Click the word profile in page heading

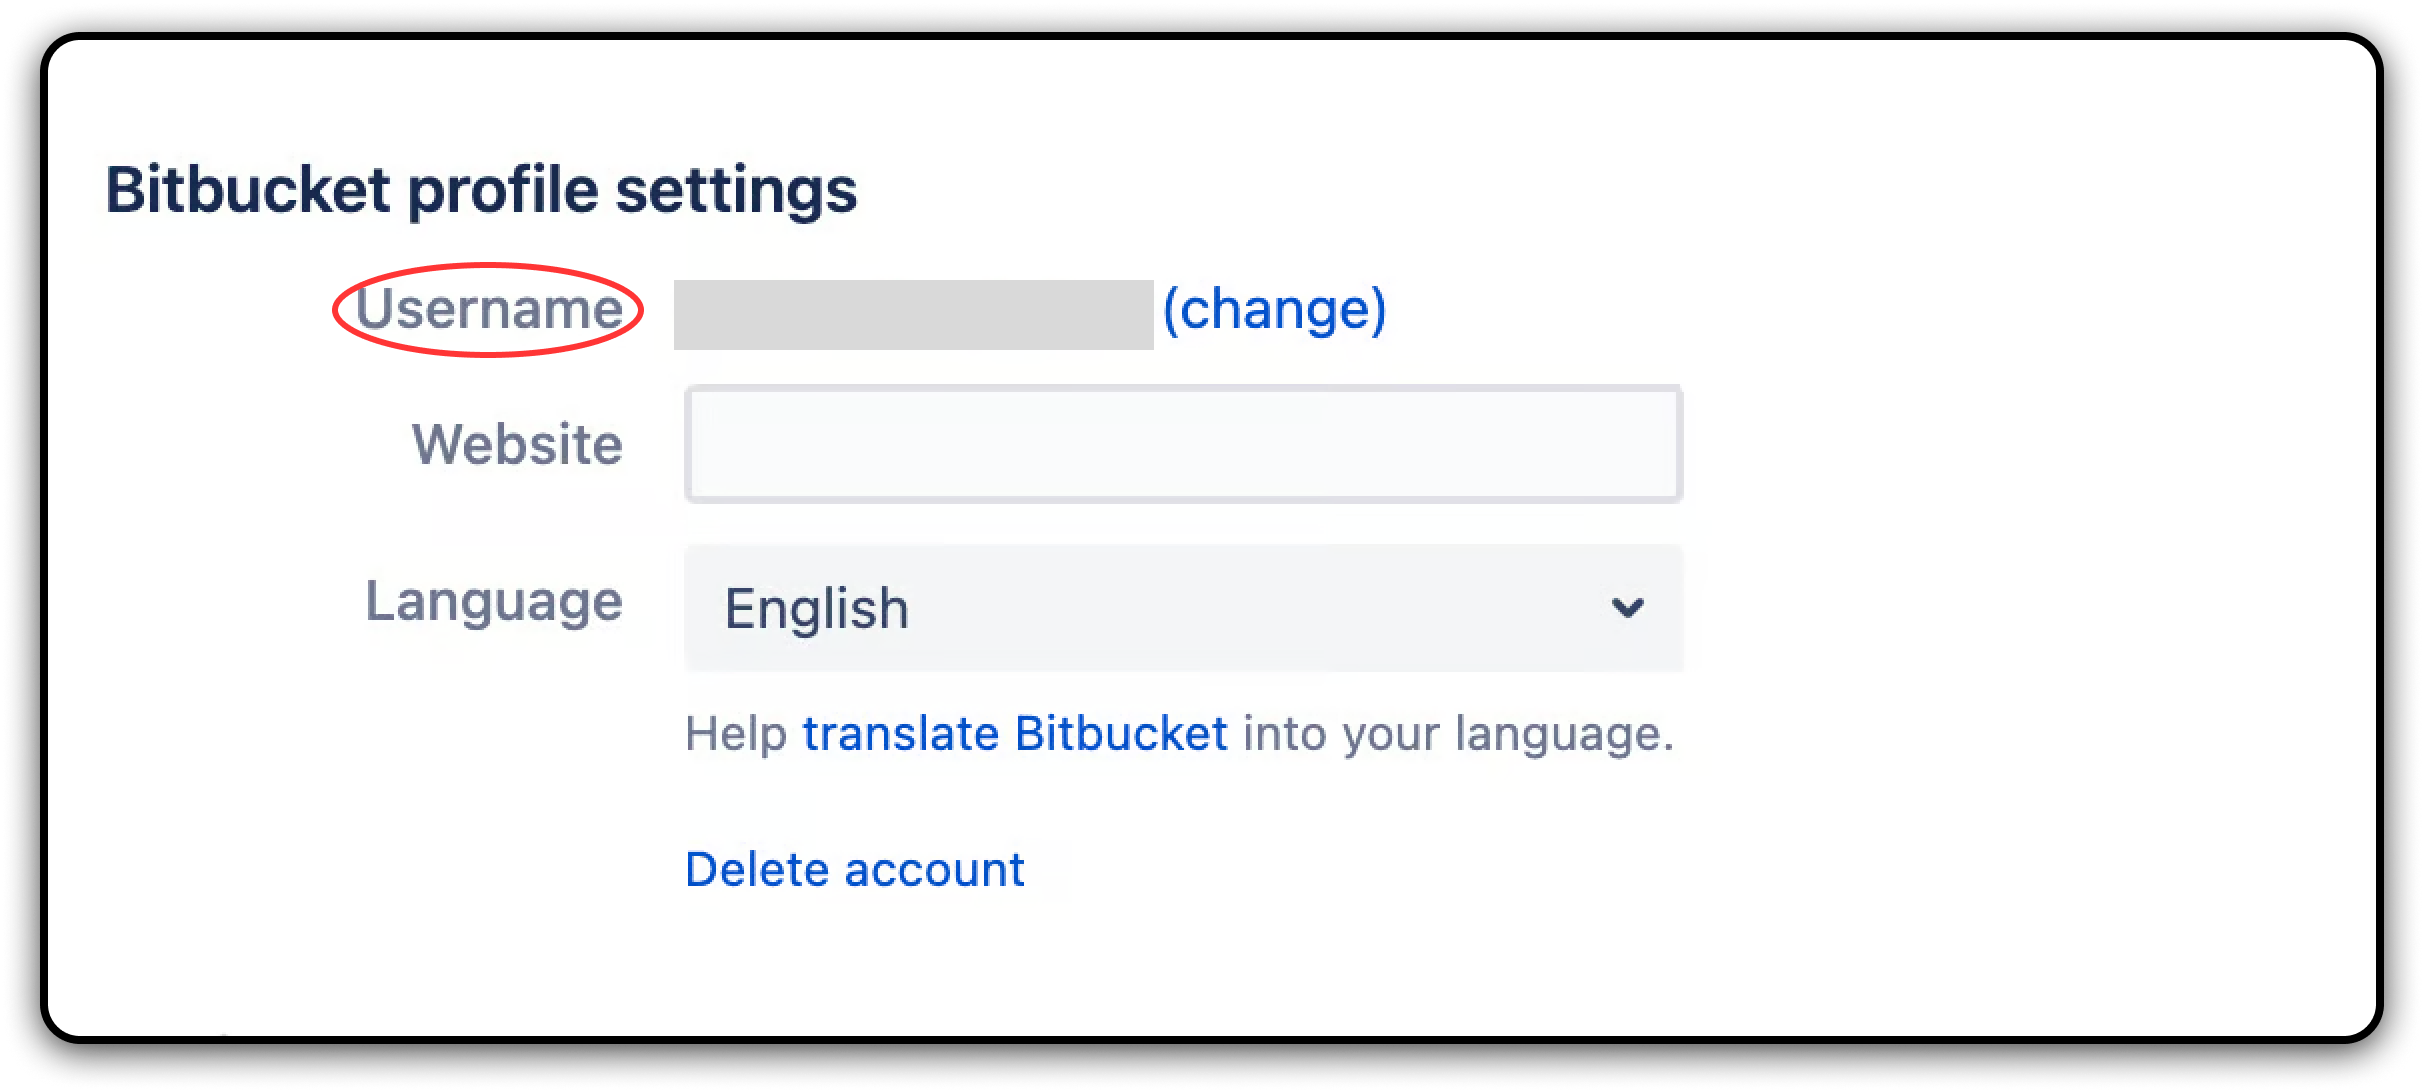[503, 190]
